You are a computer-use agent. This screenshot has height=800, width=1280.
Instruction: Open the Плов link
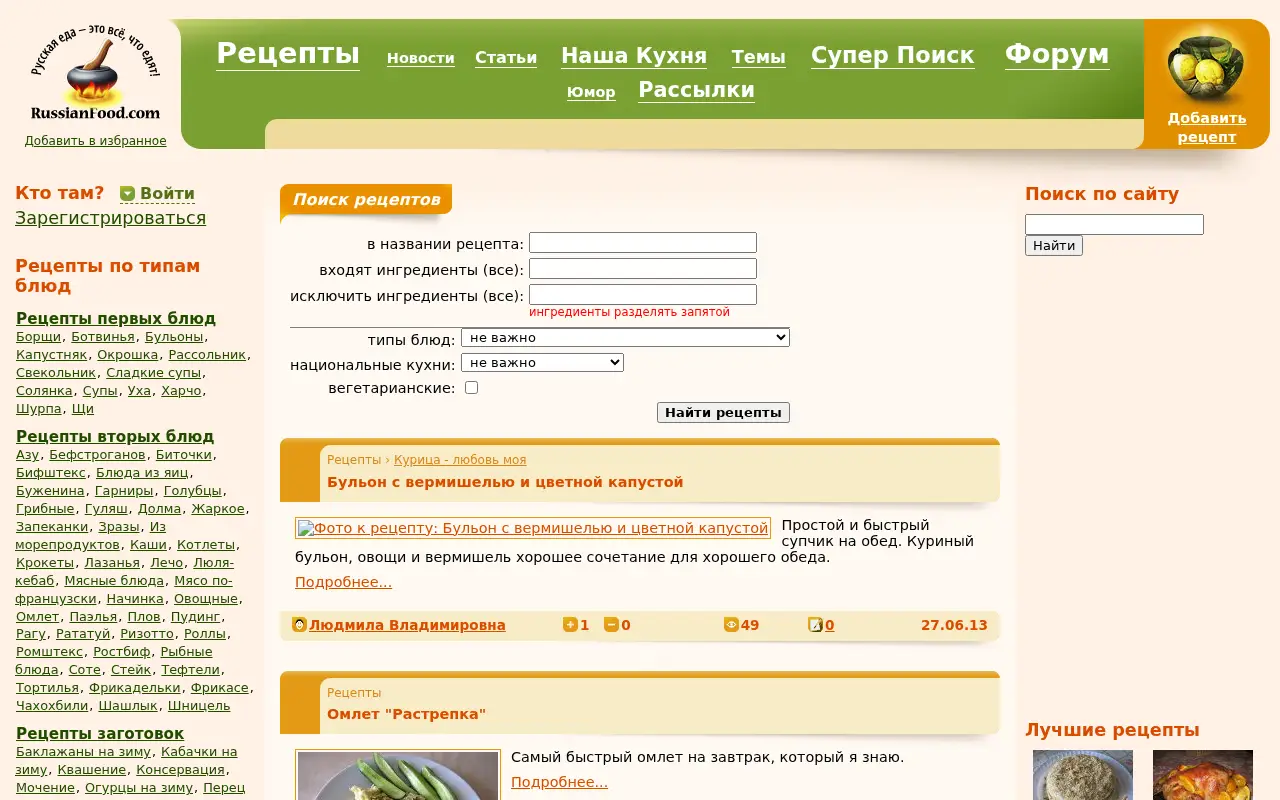pos(144,617)
